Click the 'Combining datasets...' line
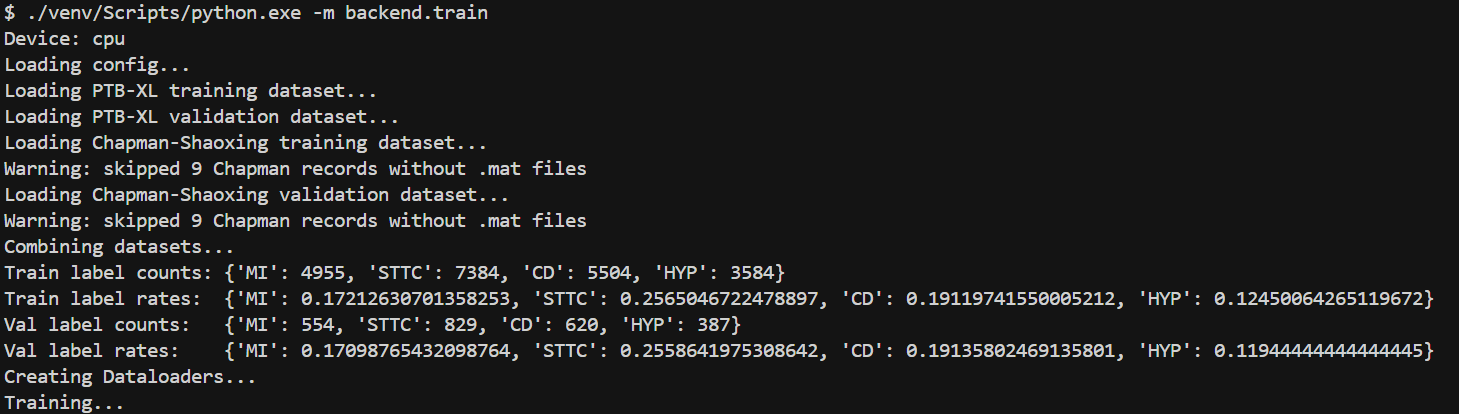The image size is (1459, 414). click(119, 247)
